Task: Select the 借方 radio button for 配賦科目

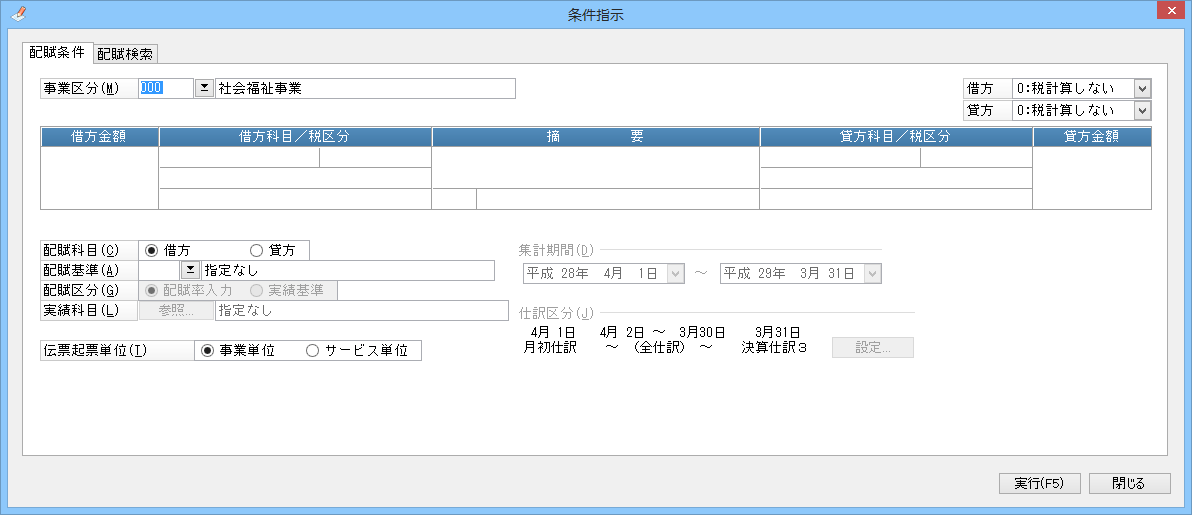Action: coord(152,250)
